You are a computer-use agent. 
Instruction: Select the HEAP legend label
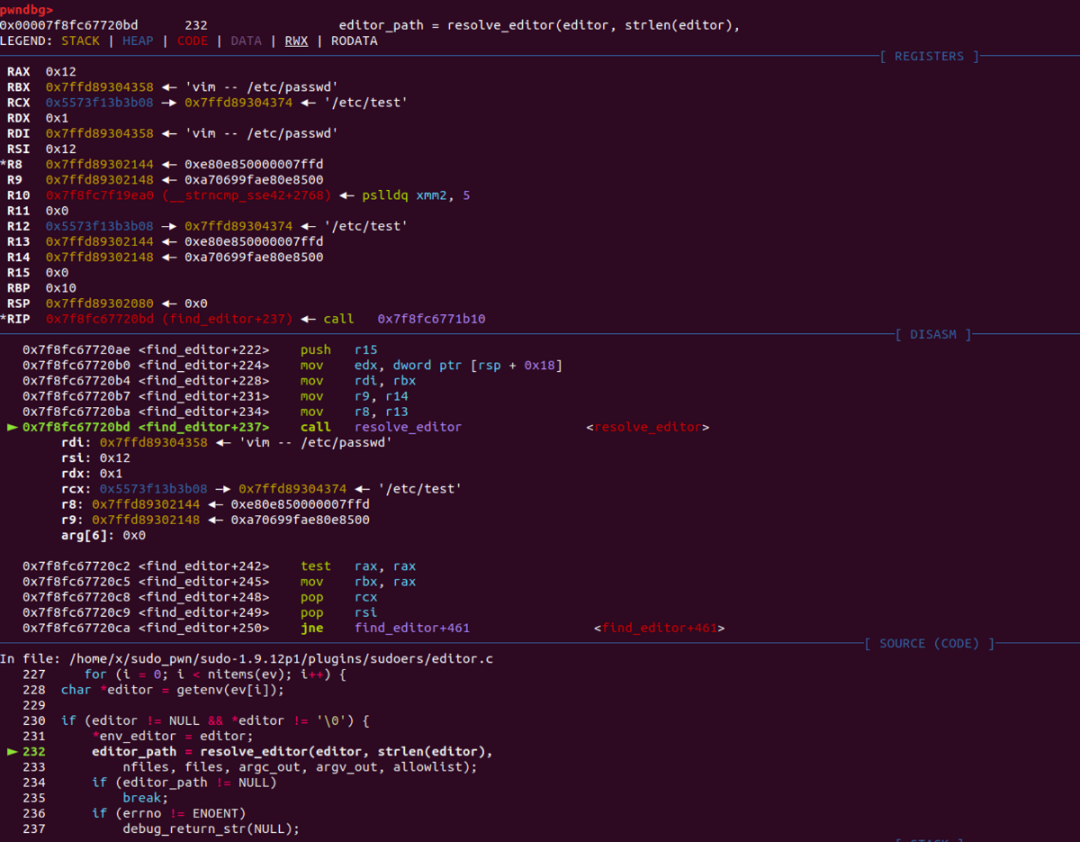coord(138,41)
